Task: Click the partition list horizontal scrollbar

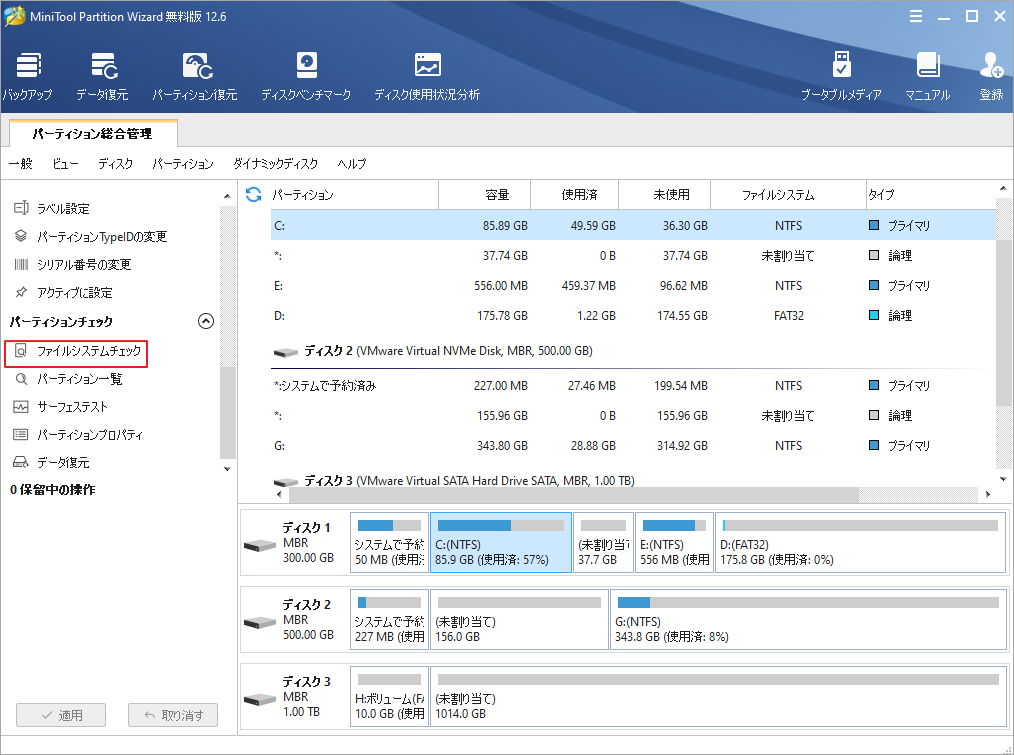Action: coord(574,494)
